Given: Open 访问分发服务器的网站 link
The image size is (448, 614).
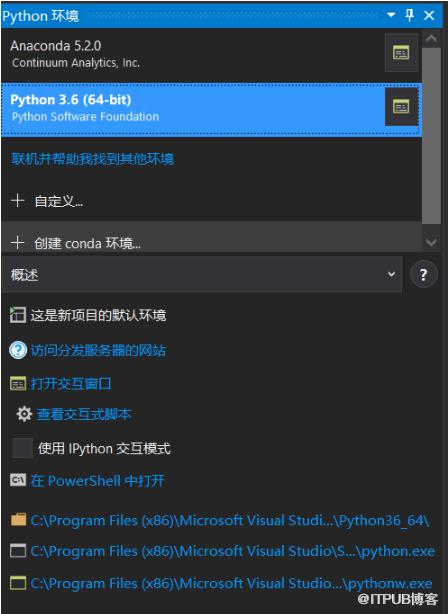Looking at the screenshot, I should point(98,350).
